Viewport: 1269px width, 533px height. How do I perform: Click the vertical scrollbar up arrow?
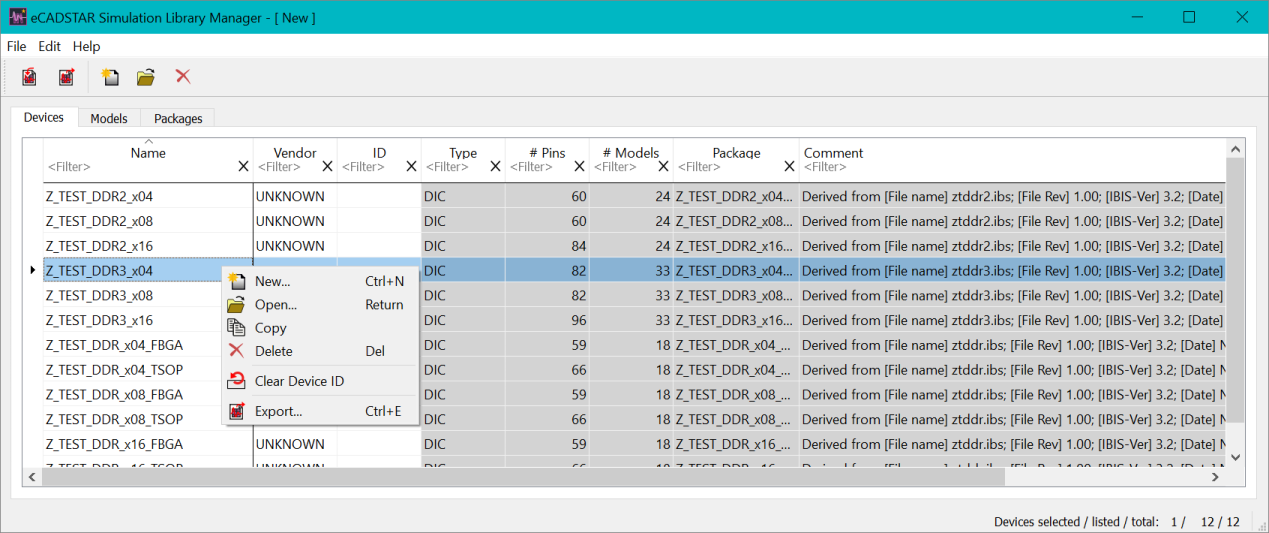(x=1235, y=149)
